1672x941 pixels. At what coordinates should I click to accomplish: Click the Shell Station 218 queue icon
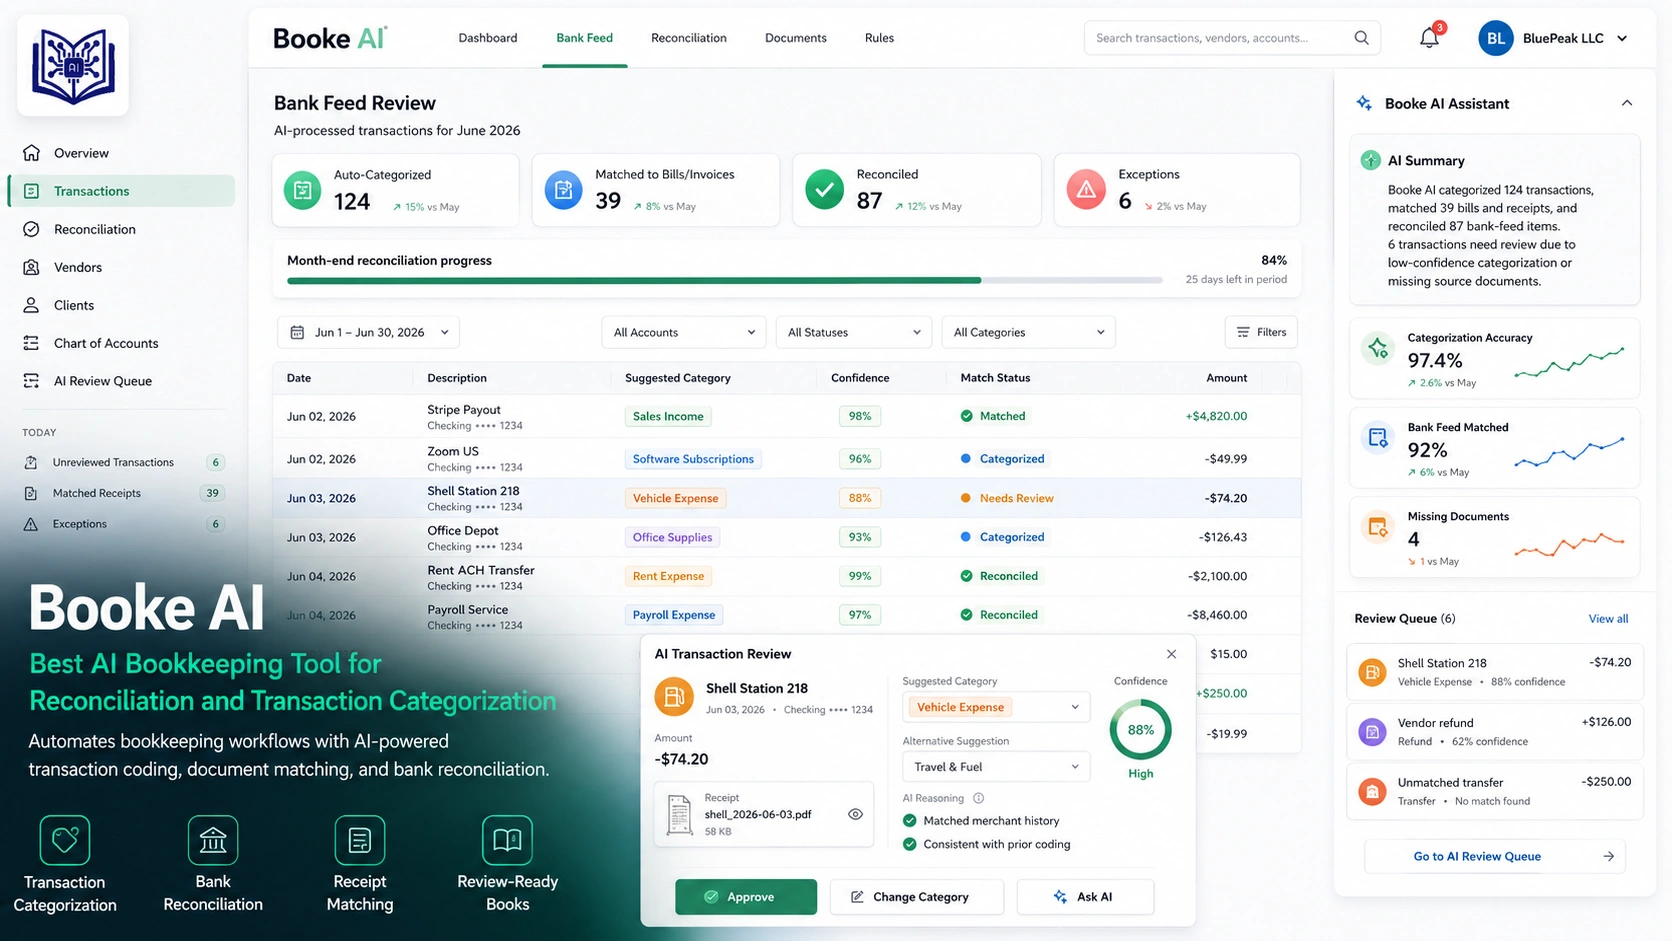(1372, 672)
